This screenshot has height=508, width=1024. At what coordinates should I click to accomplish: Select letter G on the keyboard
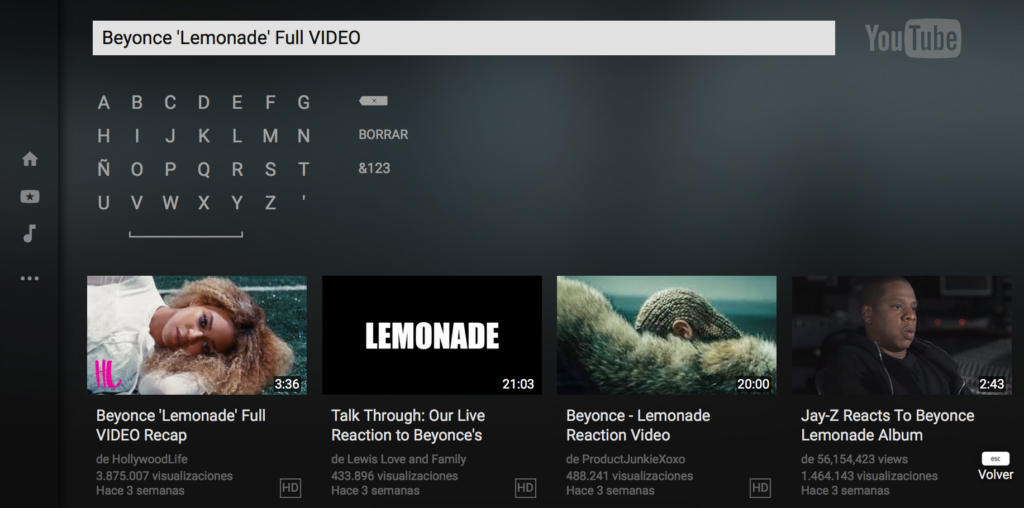(x=304, y=103)
